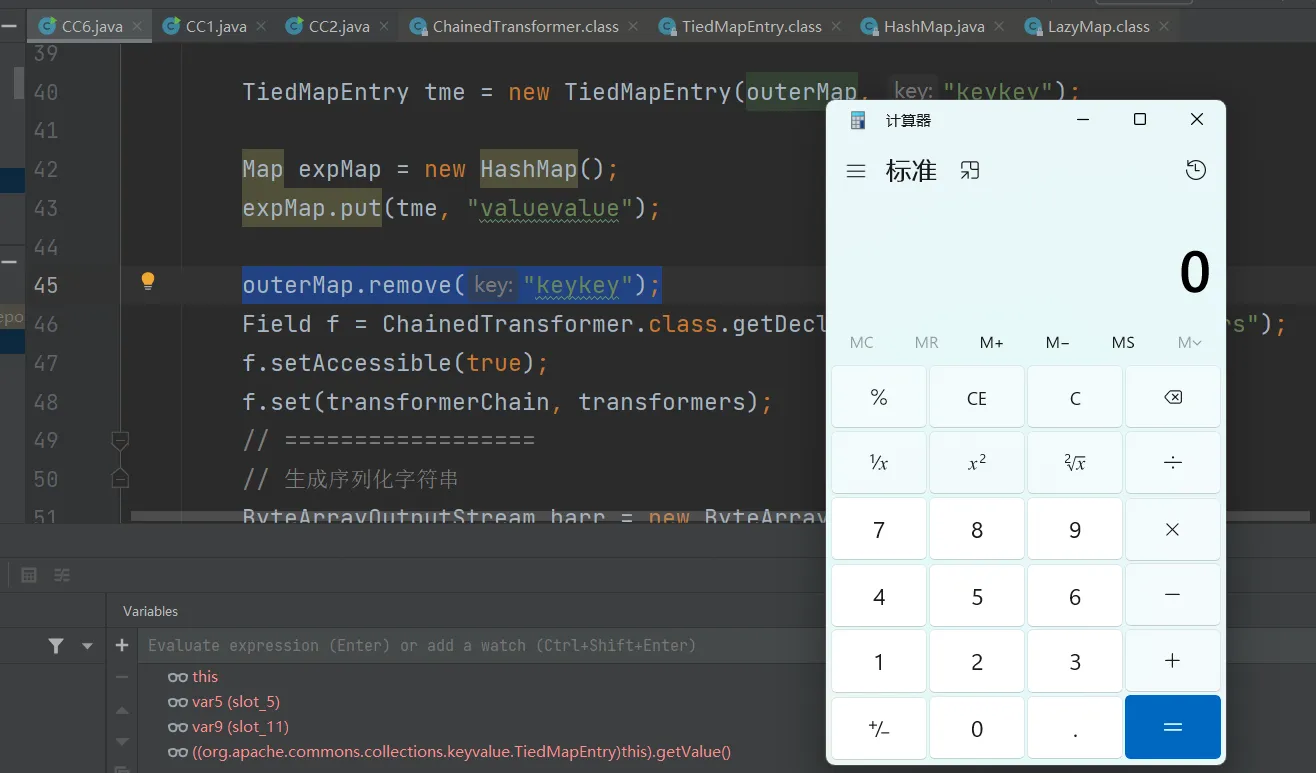Click the multiply operator button
This screenshot has height=773, width=1316.
1173,529
